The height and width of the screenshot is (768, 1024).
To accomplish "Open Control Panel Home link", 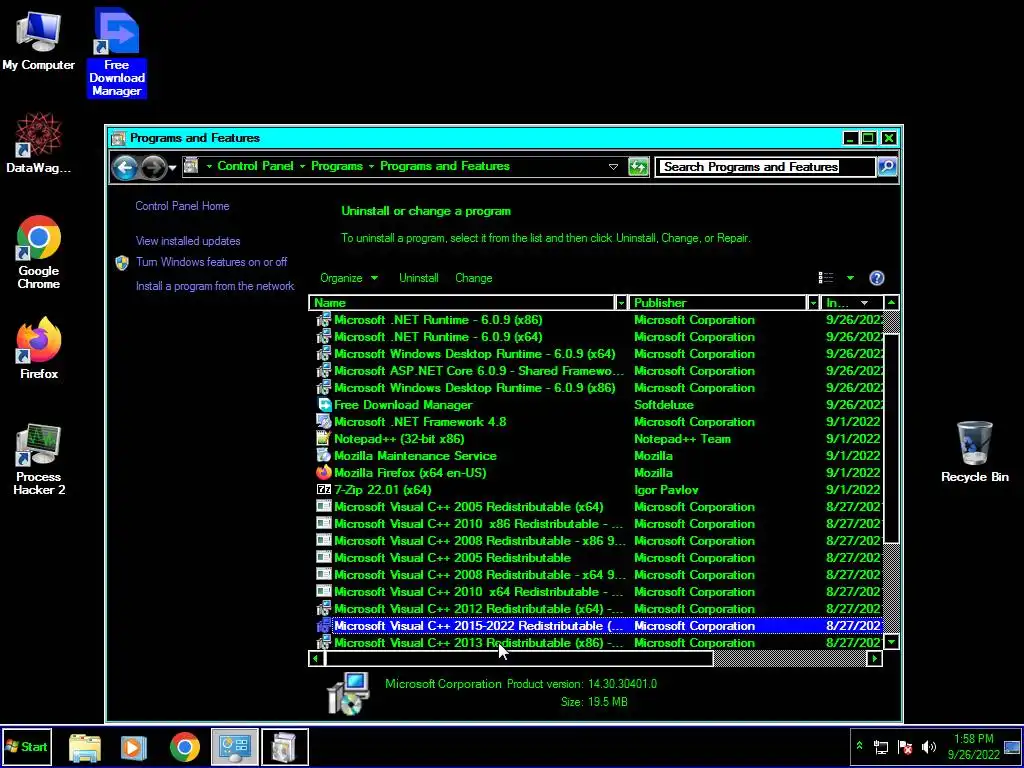I will point(182,206).
